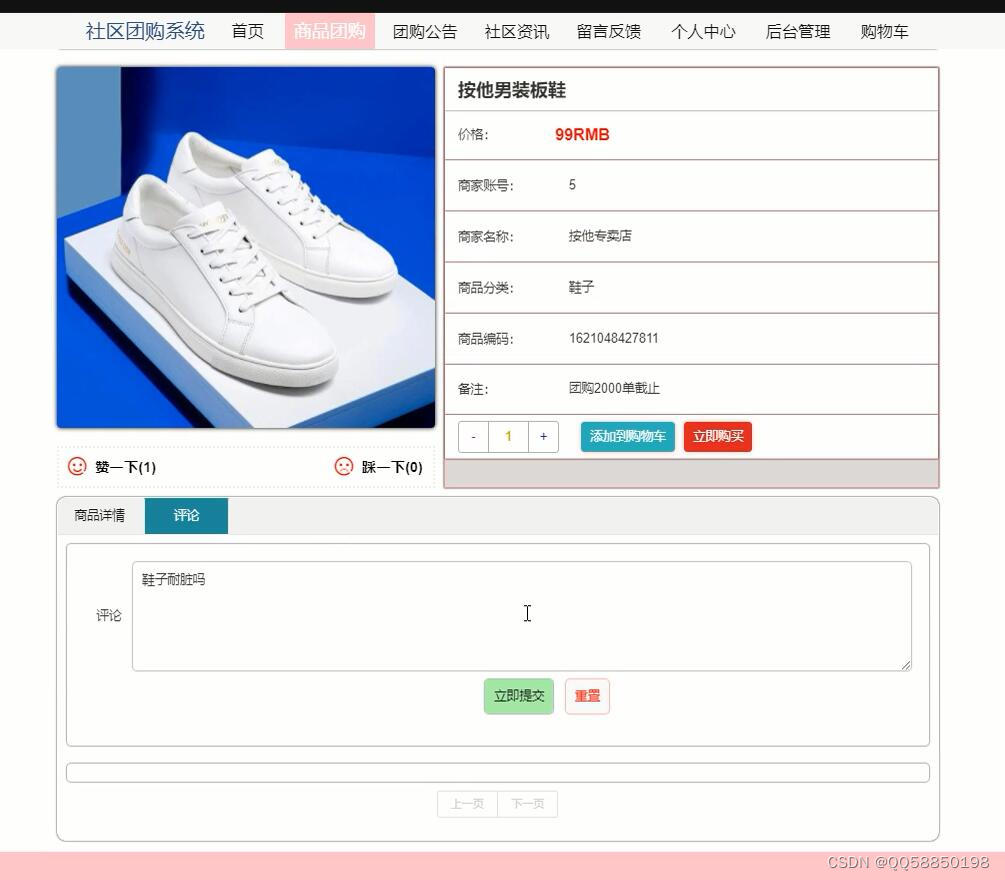
Task: Open 后台管理 admin page
Action: tap(797, 31)
